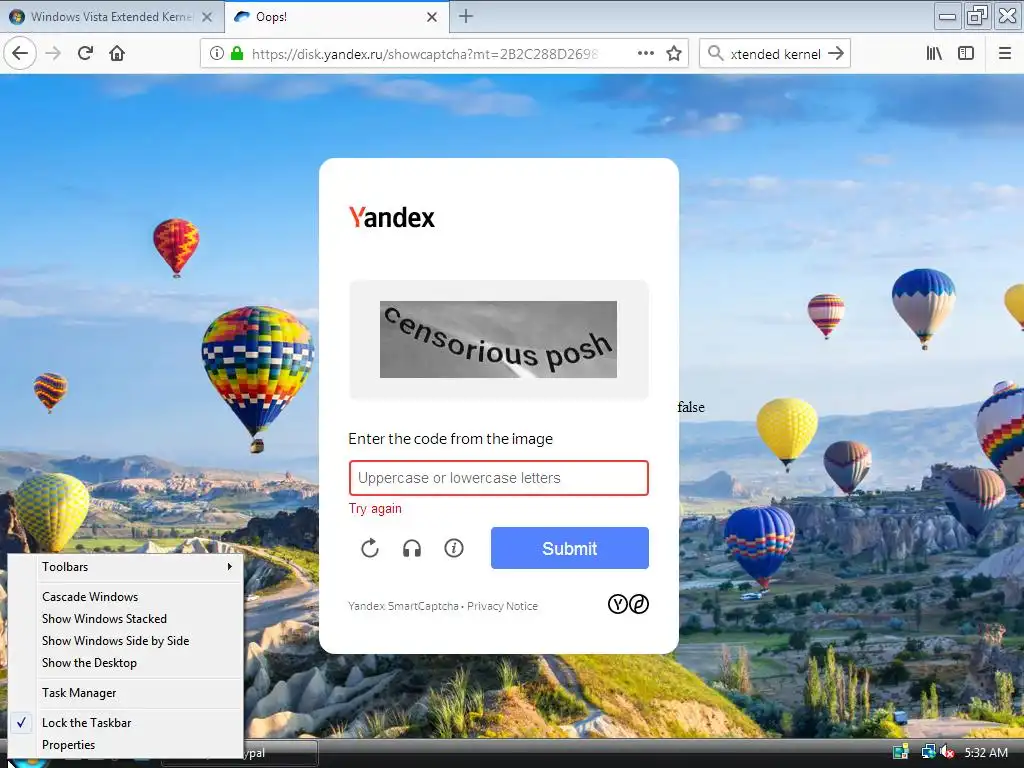Select the Oops! tab
The height and width of the screenshot is (768, 1024).
click(x=336, y=17)
